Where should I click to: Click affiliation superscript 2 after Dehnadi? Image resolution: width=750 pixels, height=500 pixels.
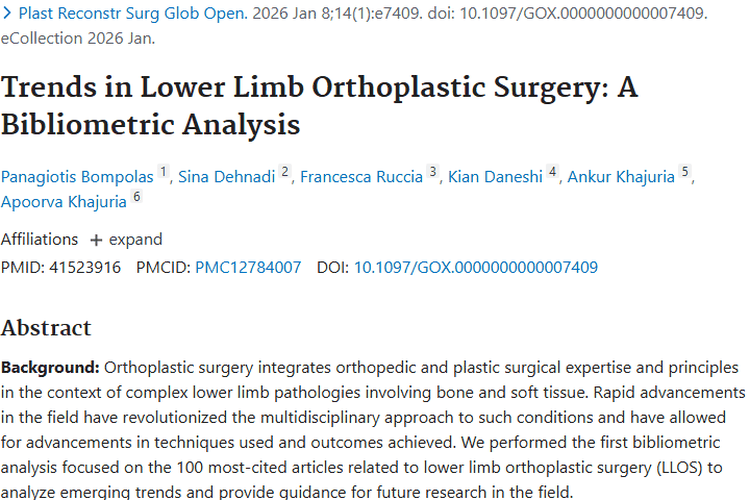[285, 172]
